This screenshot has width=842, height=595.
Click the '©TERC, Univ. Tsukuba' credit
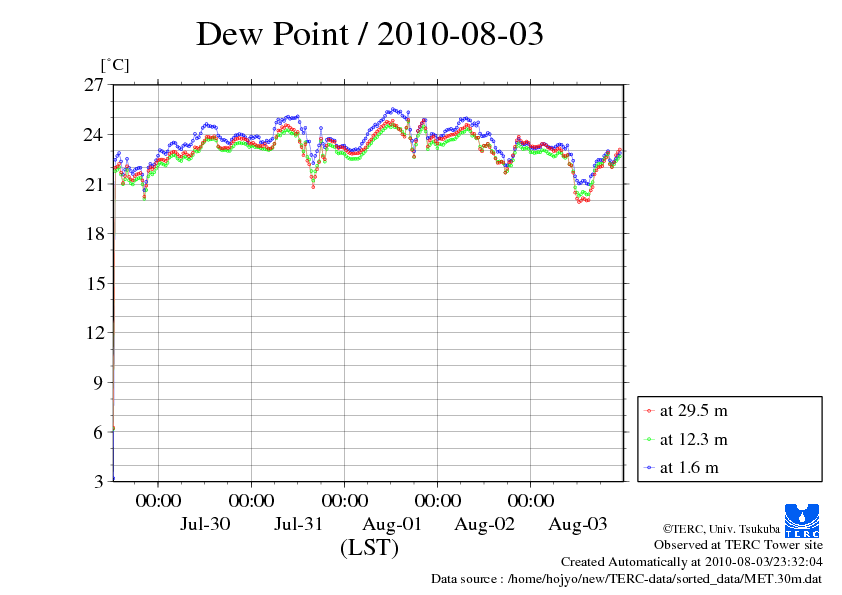click(x=721, y=529)
